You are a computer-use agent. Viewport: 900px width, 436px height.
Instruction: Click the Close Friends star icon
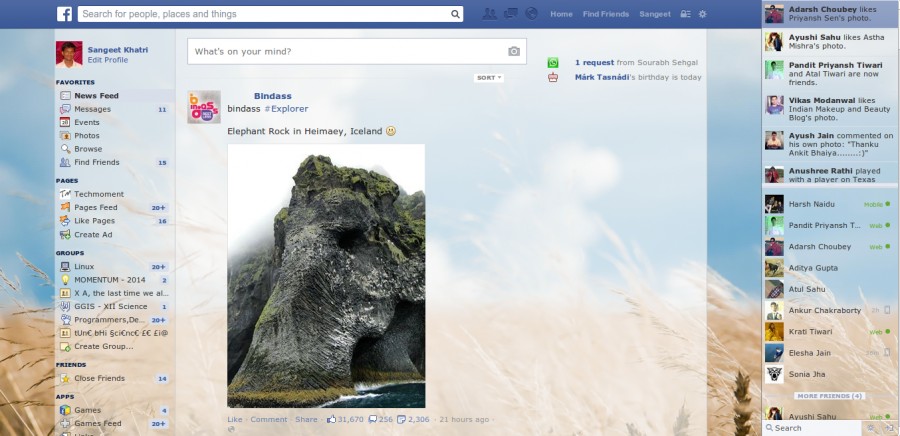click(x=65, y=378)
